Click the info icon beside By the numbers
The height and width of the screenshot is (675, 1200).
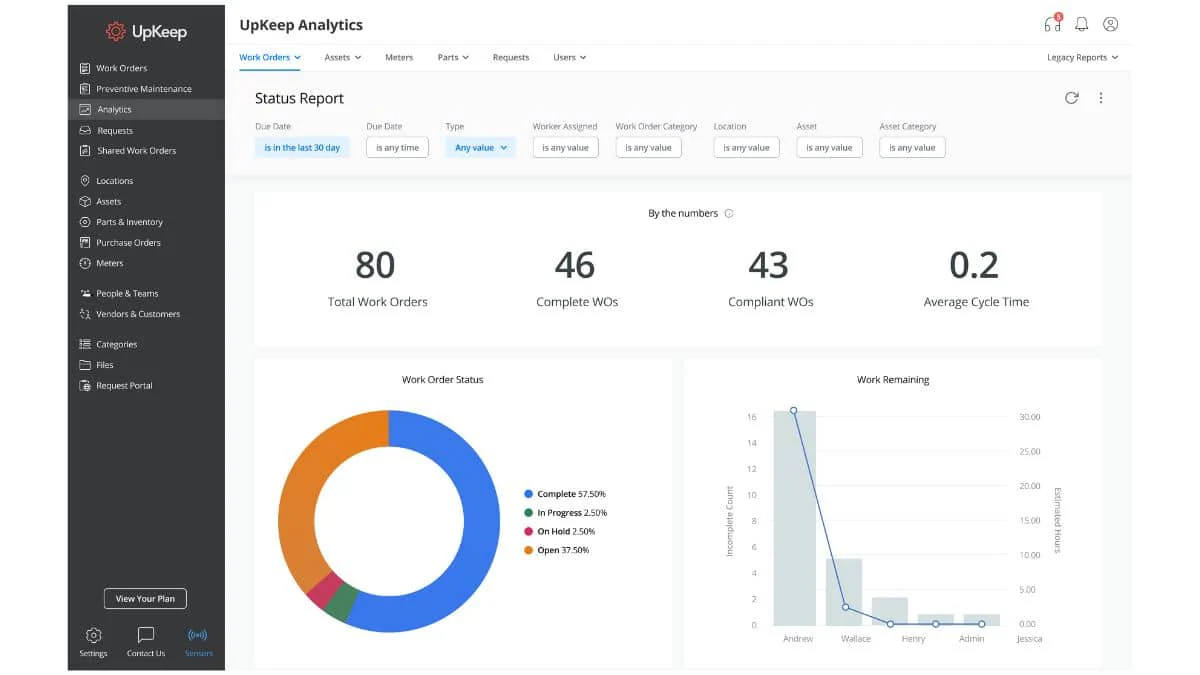729,213
